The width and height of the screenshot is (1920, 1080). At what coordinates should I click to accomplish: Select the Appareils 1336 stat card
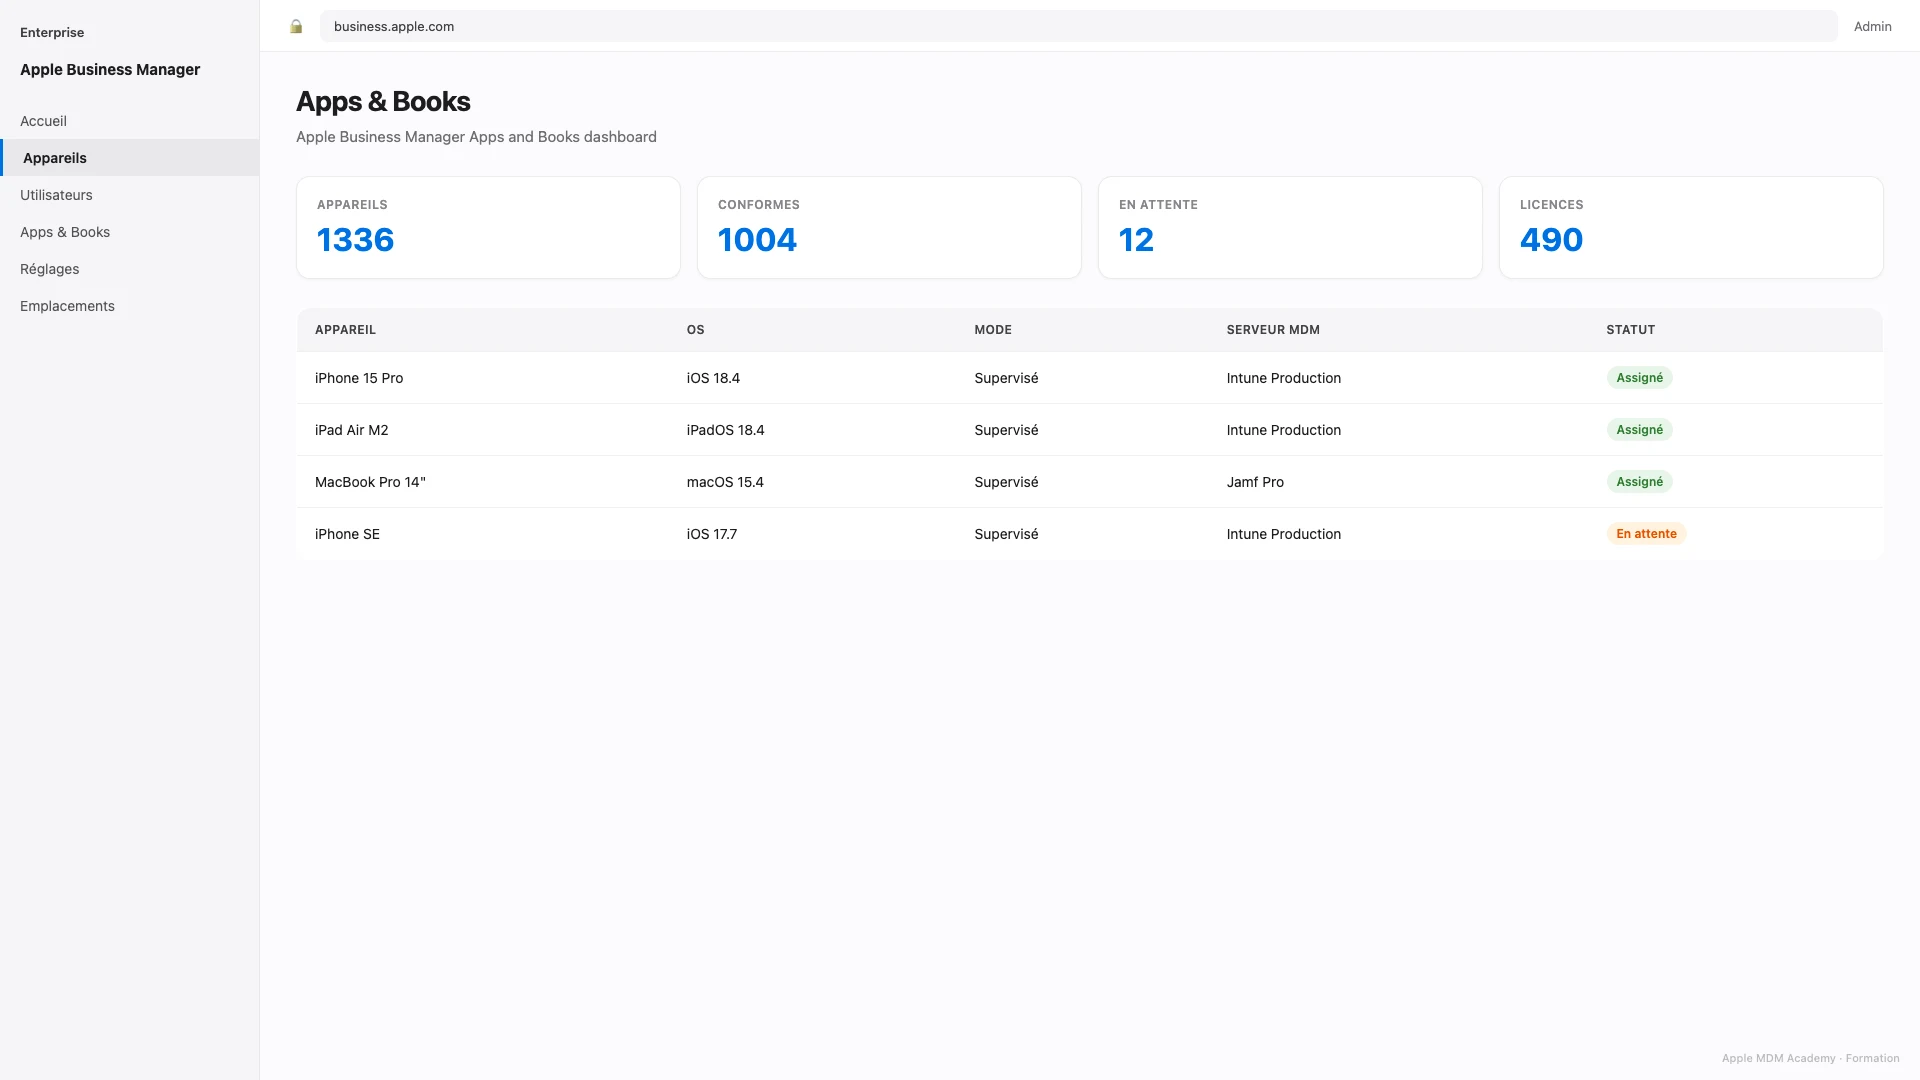click(488, 228)
